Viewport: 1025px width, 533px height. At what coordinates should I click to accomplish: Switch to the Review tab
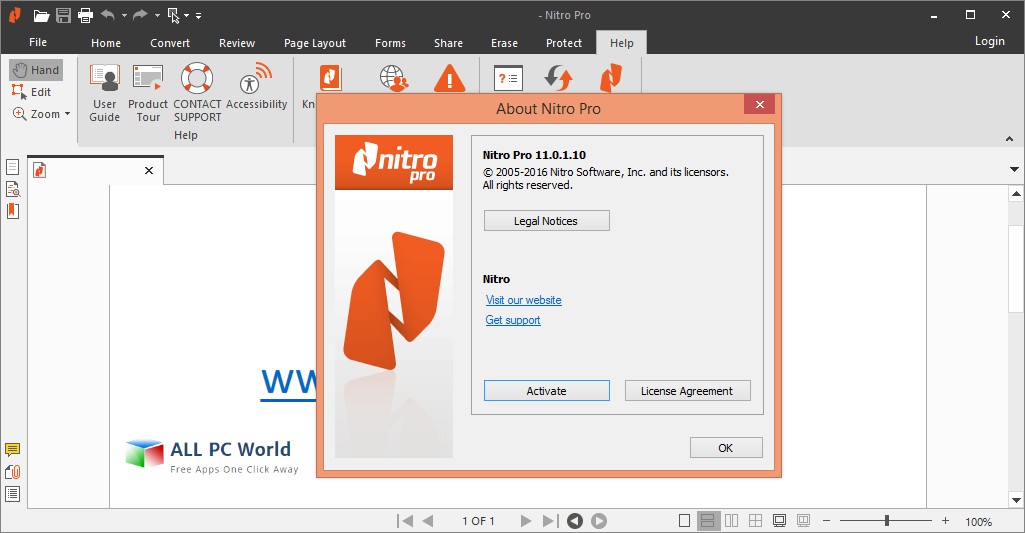(237, 43)
